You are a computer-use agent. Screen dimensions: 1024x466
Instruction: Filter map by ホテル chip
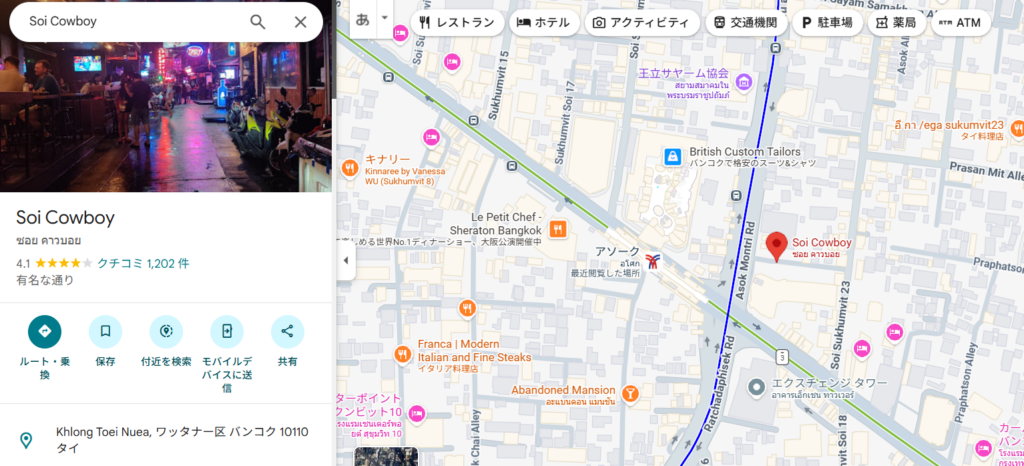pyautogui.click(x=544, y=23)
